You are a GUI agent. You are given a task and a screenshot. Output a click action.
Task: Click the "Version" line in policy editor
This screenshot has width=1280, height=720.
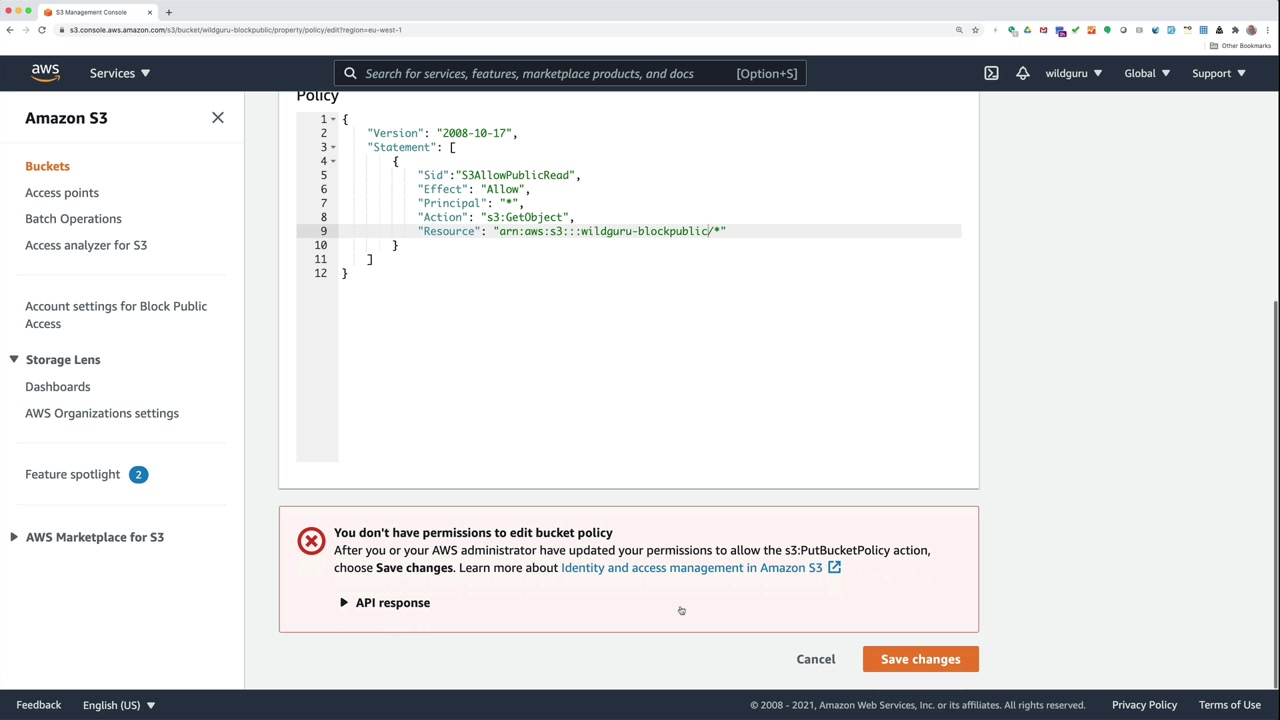pos(442,133)
